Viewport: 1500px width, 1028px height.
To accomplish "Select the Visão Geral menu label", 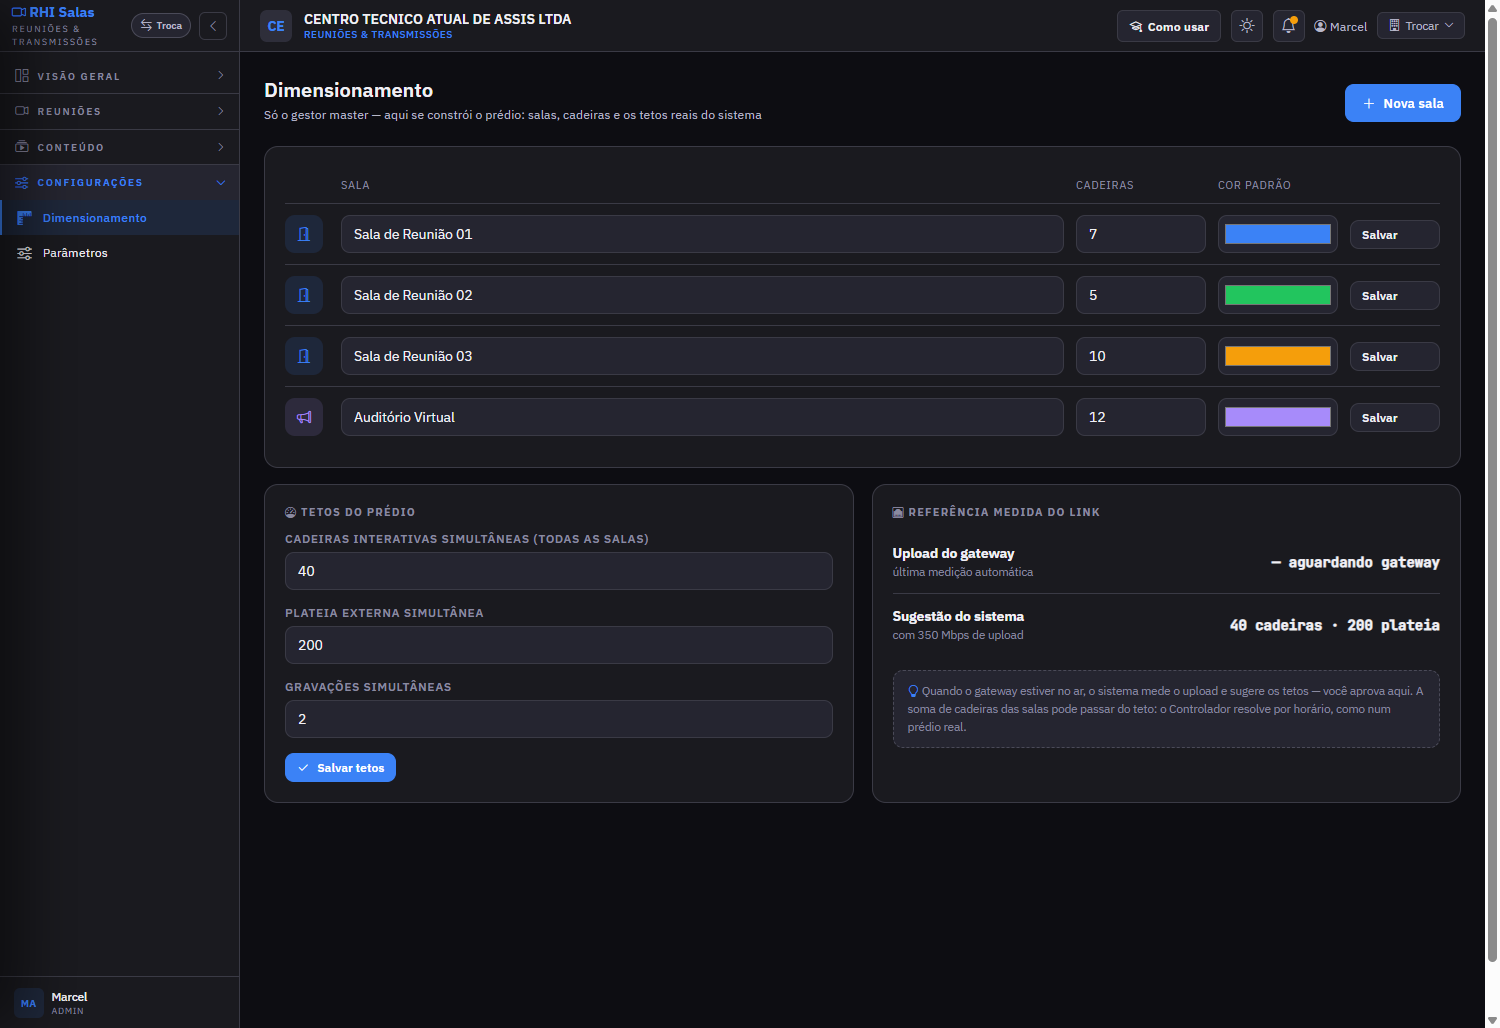I will [x=78, y=76].
